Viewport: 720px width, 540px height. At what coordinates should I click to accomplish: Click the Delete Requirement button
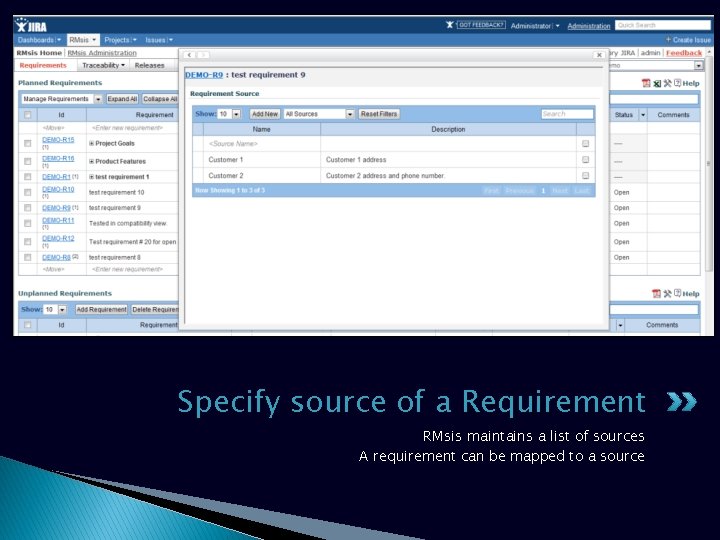pyautogui.click(x=155, y=309)
